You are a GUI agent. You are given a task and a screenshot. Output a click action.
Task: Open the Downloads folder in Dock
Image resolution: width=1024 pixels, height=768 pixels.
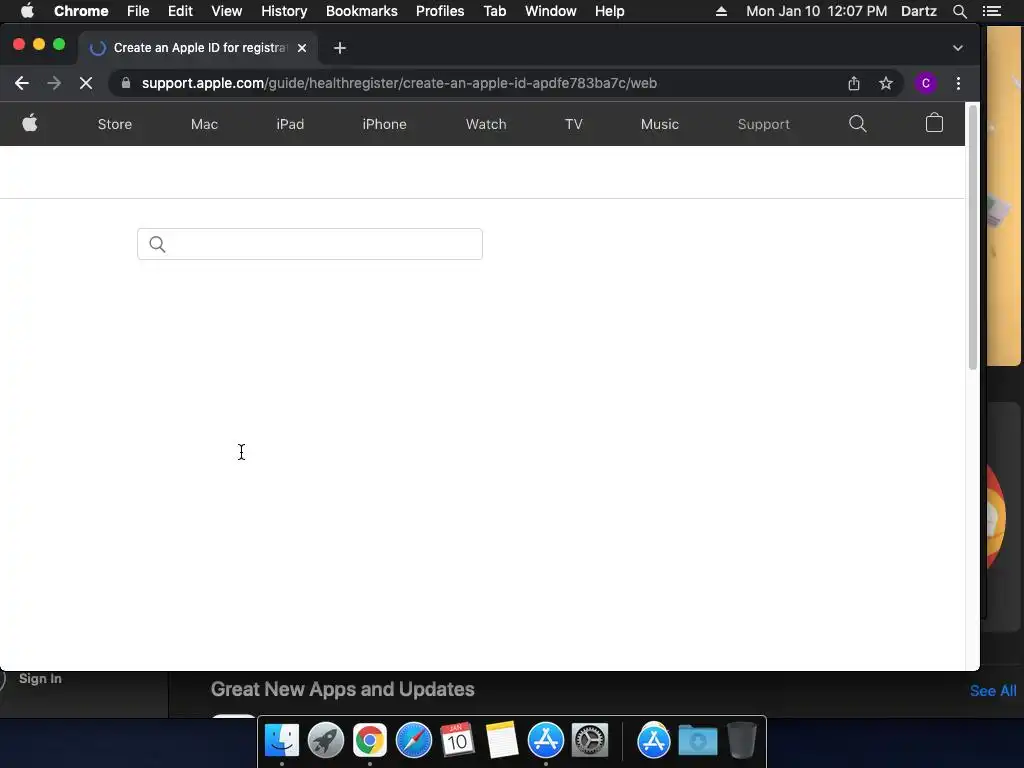pyautogui.click(x=697, y=741)
